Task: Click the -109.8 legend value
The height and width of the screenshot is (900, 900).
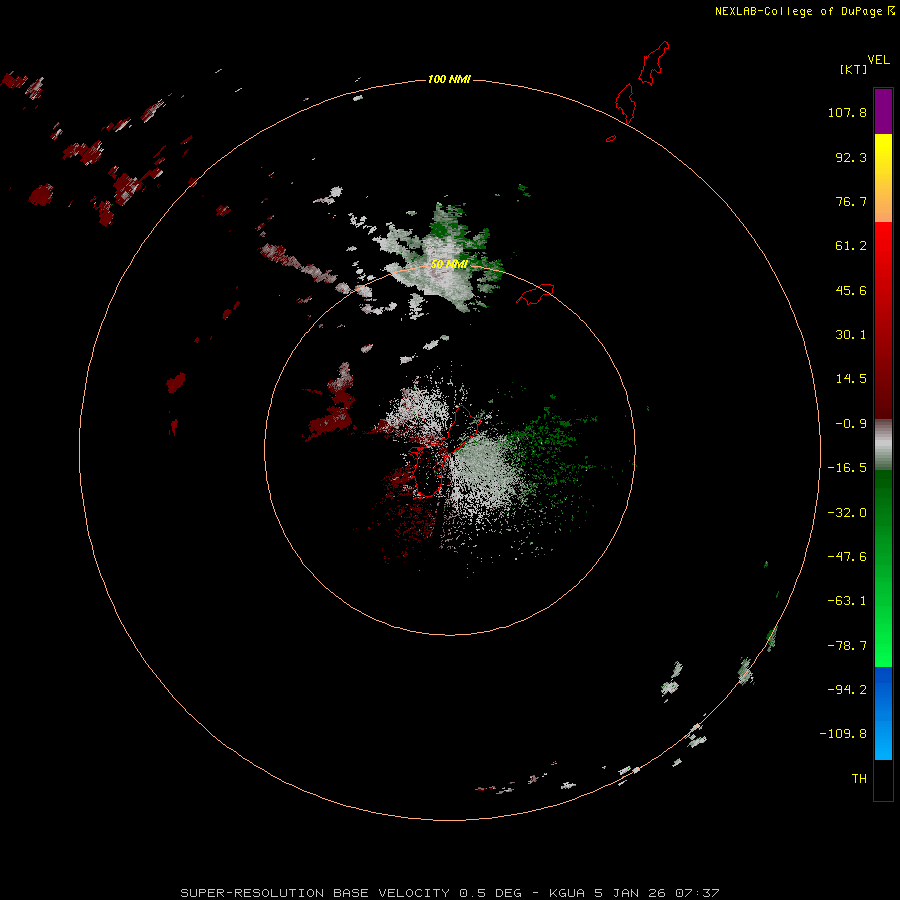Action: pyautogui.click(x=843, y=734)
